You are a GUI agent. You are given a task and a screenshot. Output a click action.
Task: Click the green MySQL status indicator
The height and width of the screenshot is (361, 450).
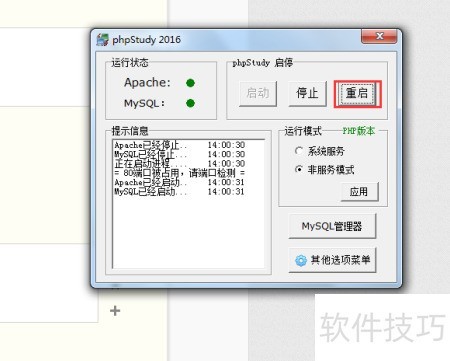click(x=190, y=103)
